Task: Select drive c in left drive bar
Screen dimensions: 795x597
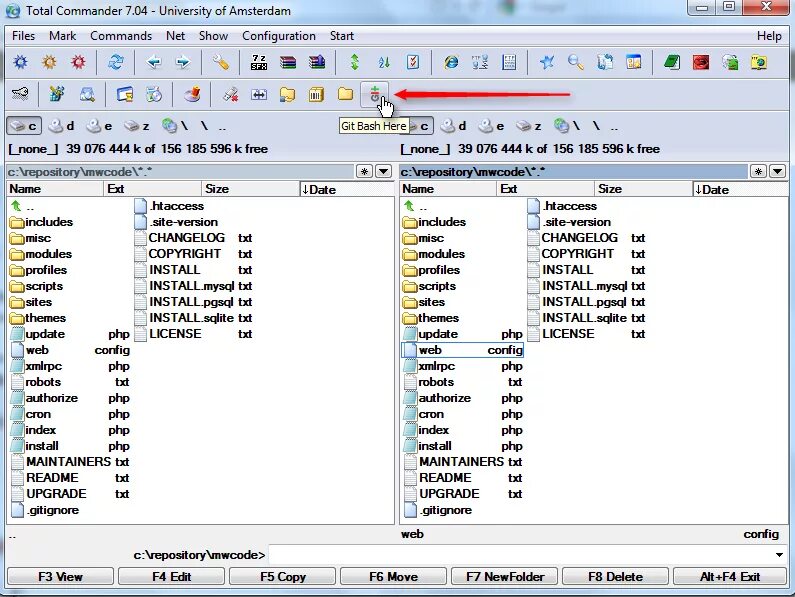Action: (x=24, y=126)
